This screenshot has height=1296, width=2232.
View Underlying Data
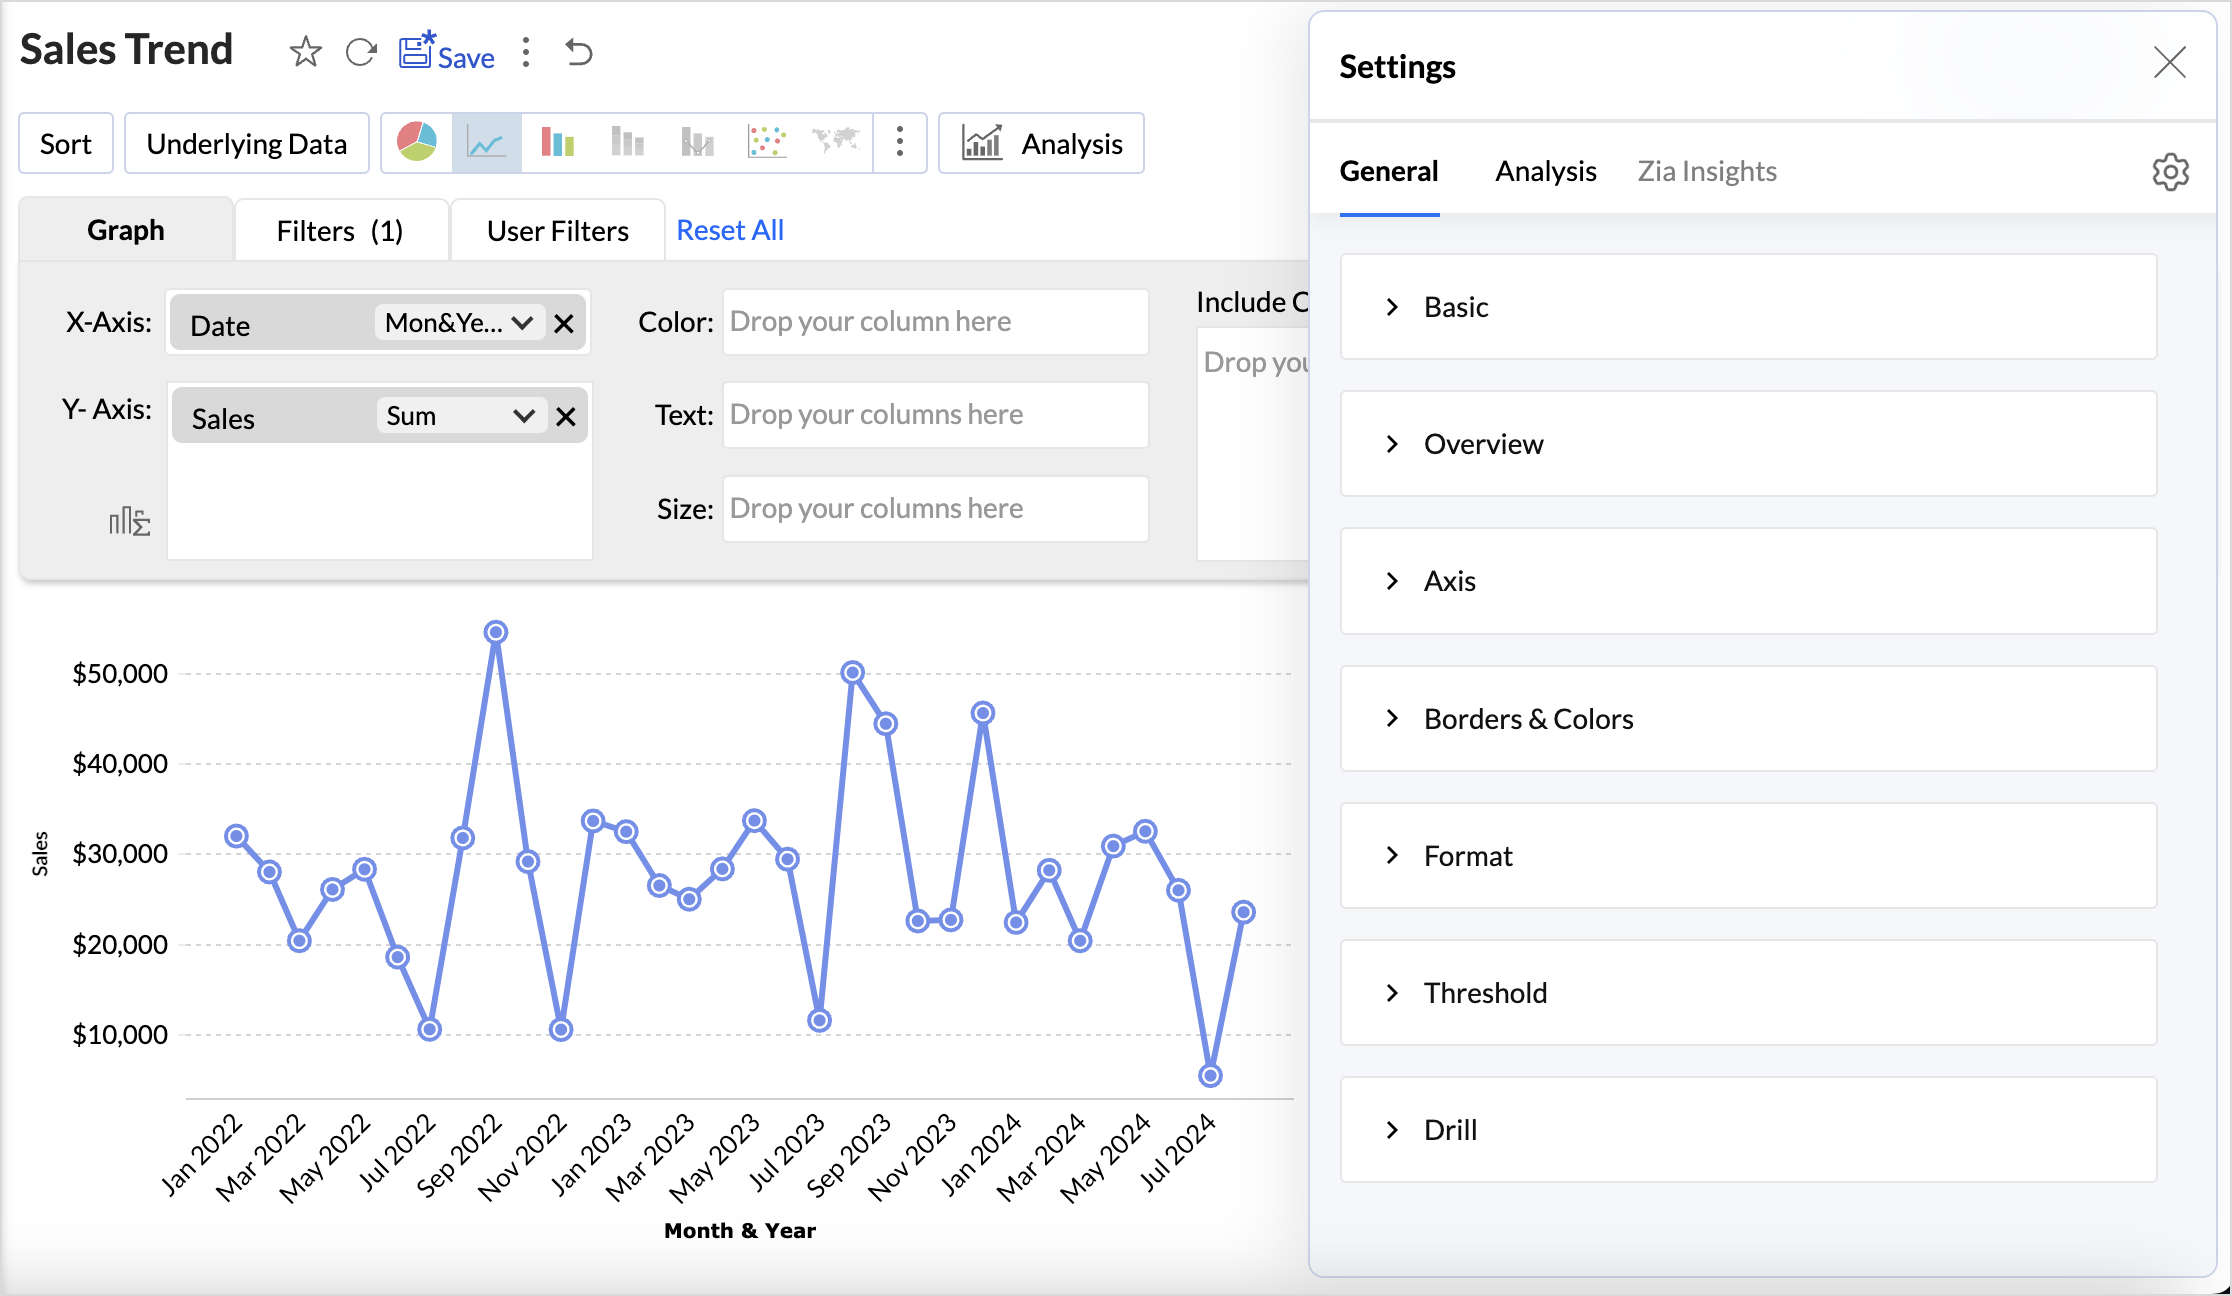coord(247,144)
